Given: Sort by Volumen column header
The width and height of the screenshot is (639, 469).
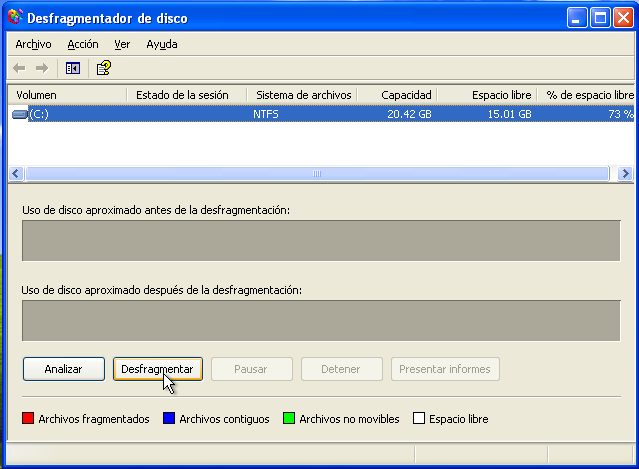Looking at the screenshot, I should tap(67, 95).
